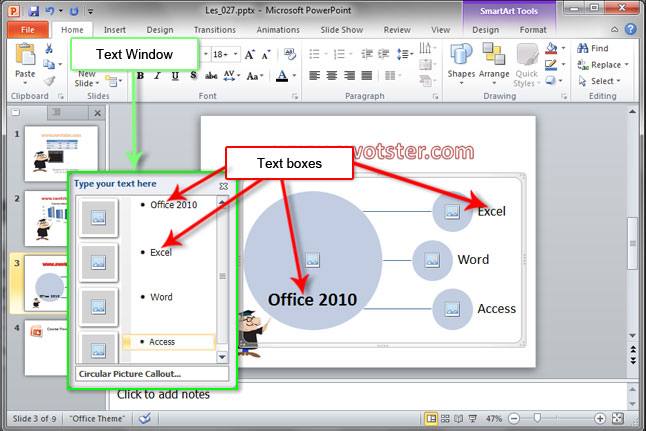Apply text shadow with the S icon

coord(193,75)
